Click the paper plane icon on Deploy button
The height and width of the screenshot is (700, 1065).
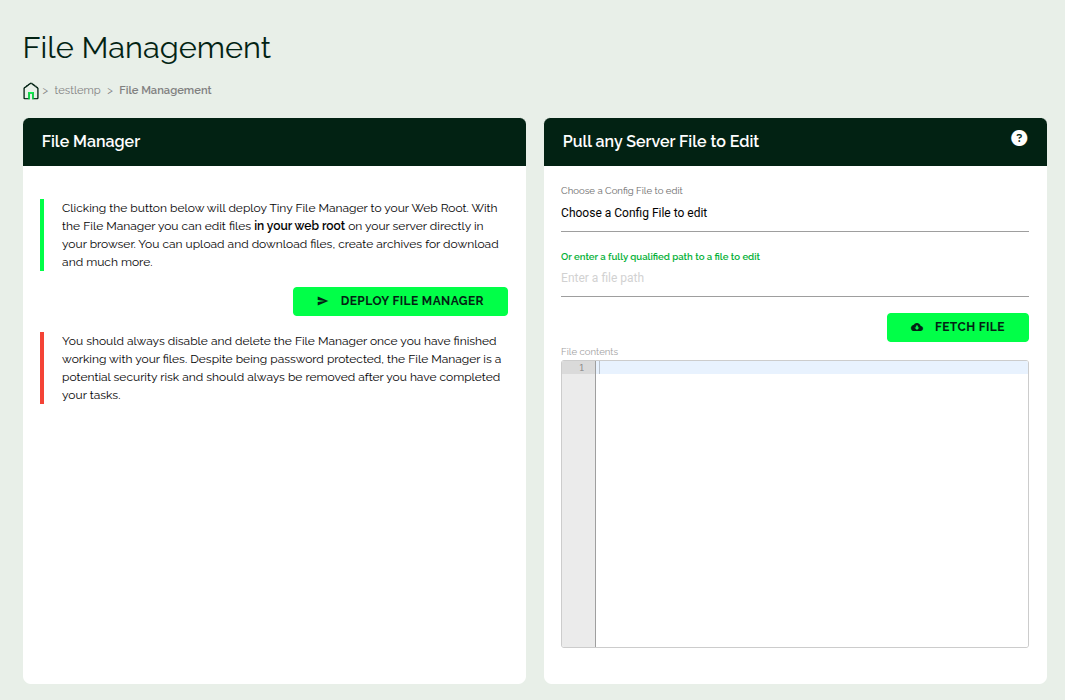point(322,301)
